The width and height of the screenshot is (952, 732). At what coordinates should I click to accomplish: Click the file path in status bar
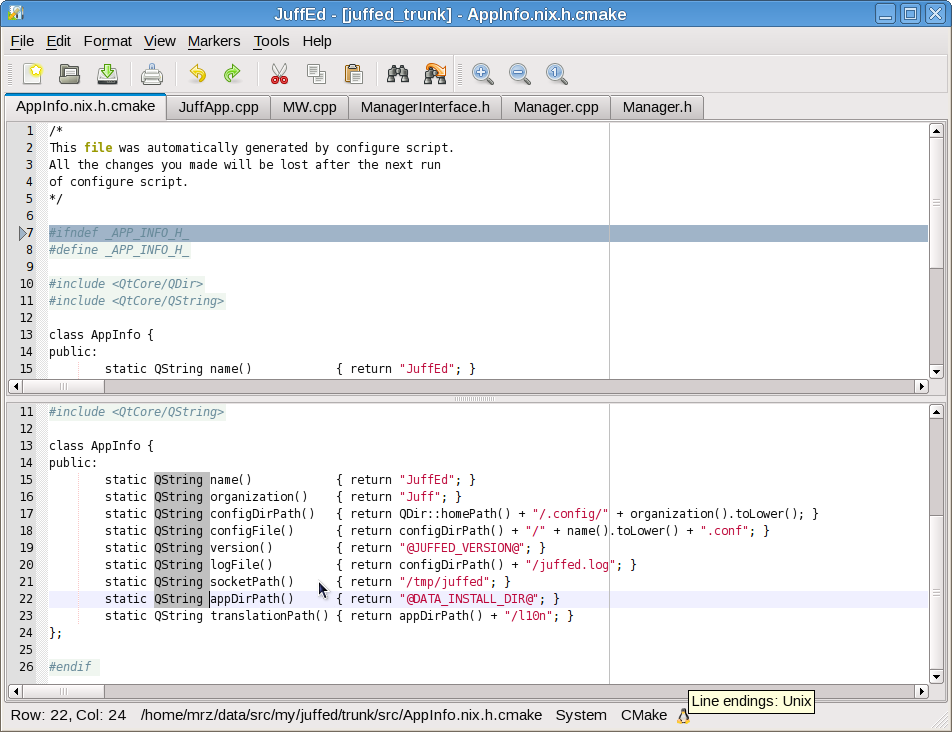[x=341, y=716]
